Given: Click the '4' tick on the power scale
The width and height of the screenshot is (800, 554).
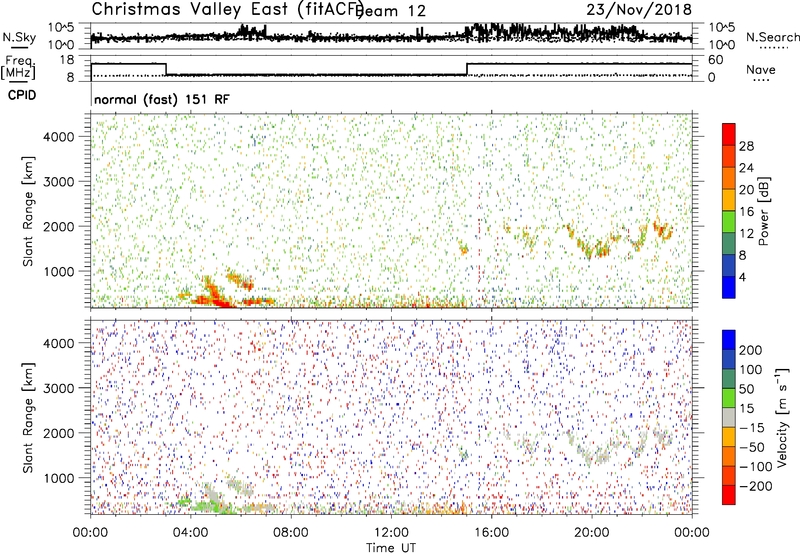Looking at the screenshot, I should click(x=742, y=277).
